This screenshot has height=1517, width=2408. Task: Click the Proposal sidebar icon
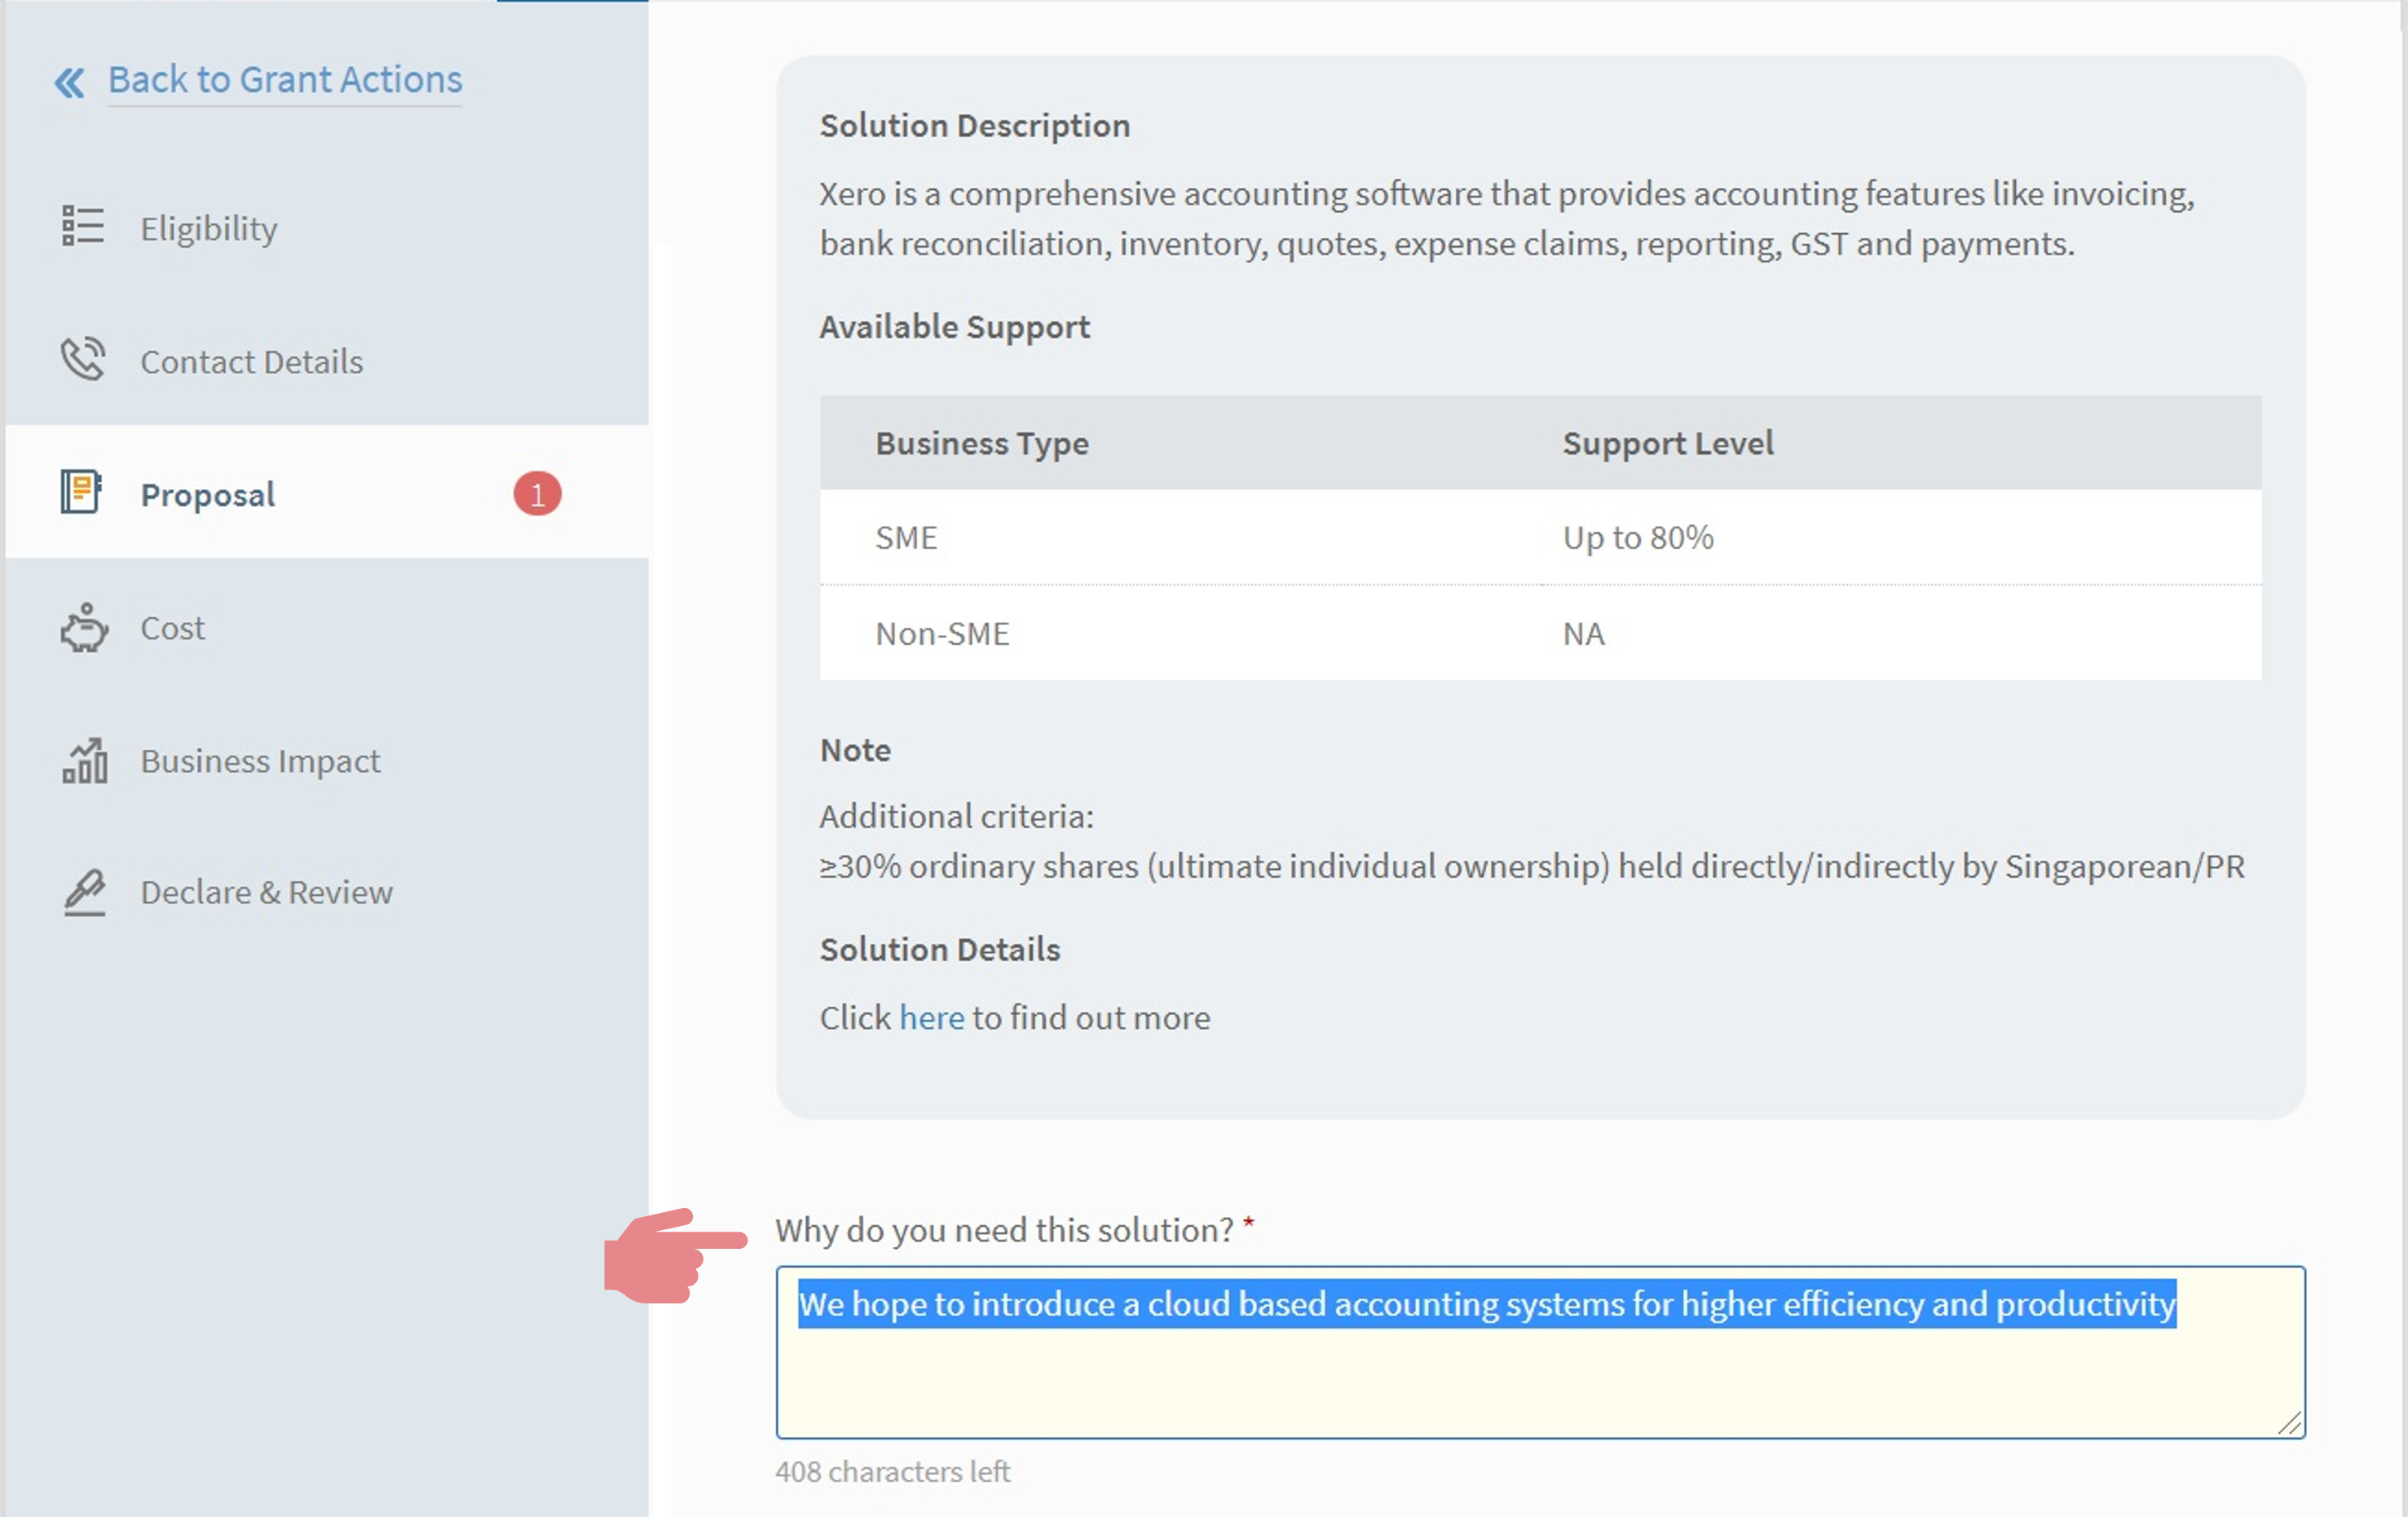[82, 493]
